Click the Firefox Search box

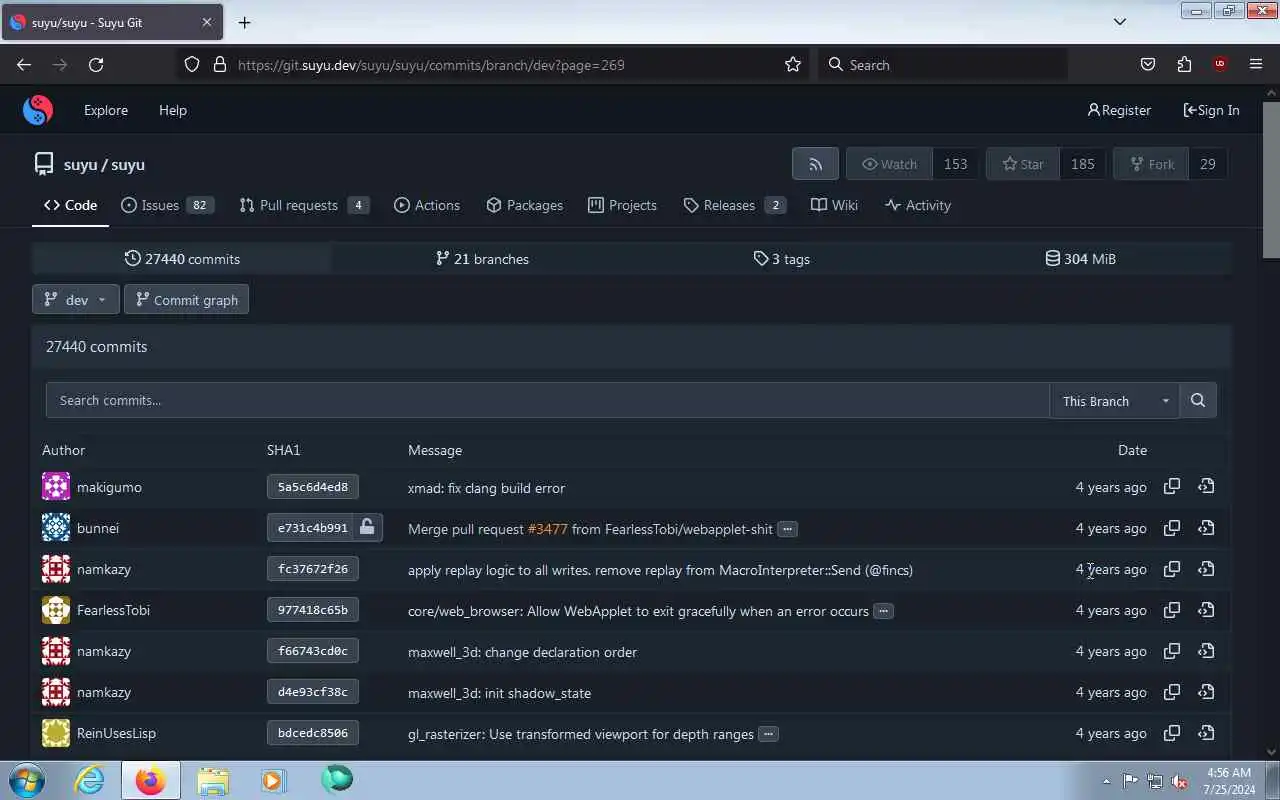pyautogui.click(x=943, y=64)
